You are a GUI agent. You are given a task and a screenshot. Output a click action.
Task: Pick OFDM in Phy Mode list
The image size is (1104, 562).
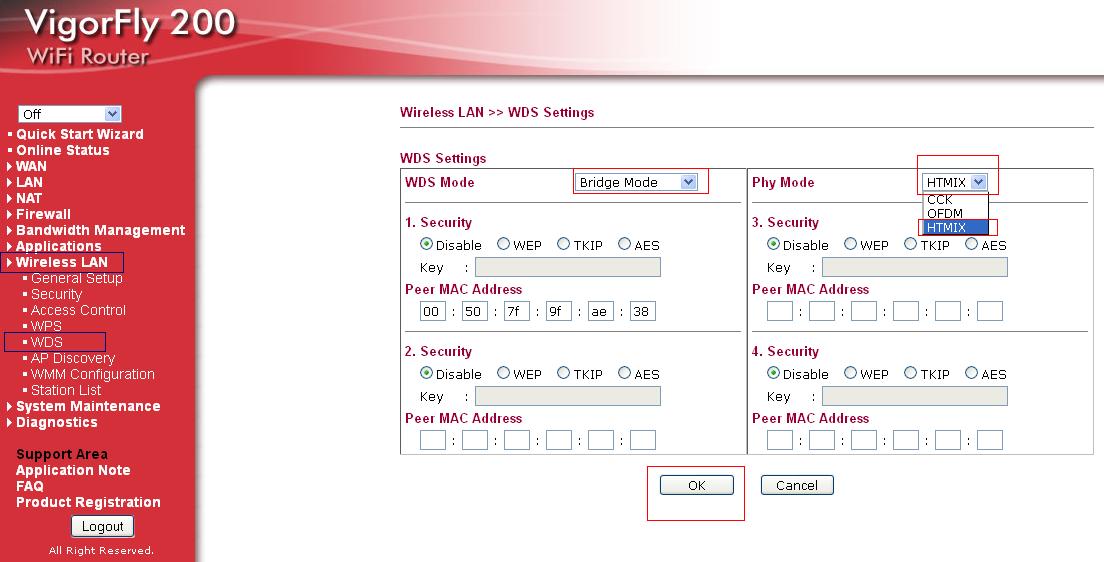[945, 213]
